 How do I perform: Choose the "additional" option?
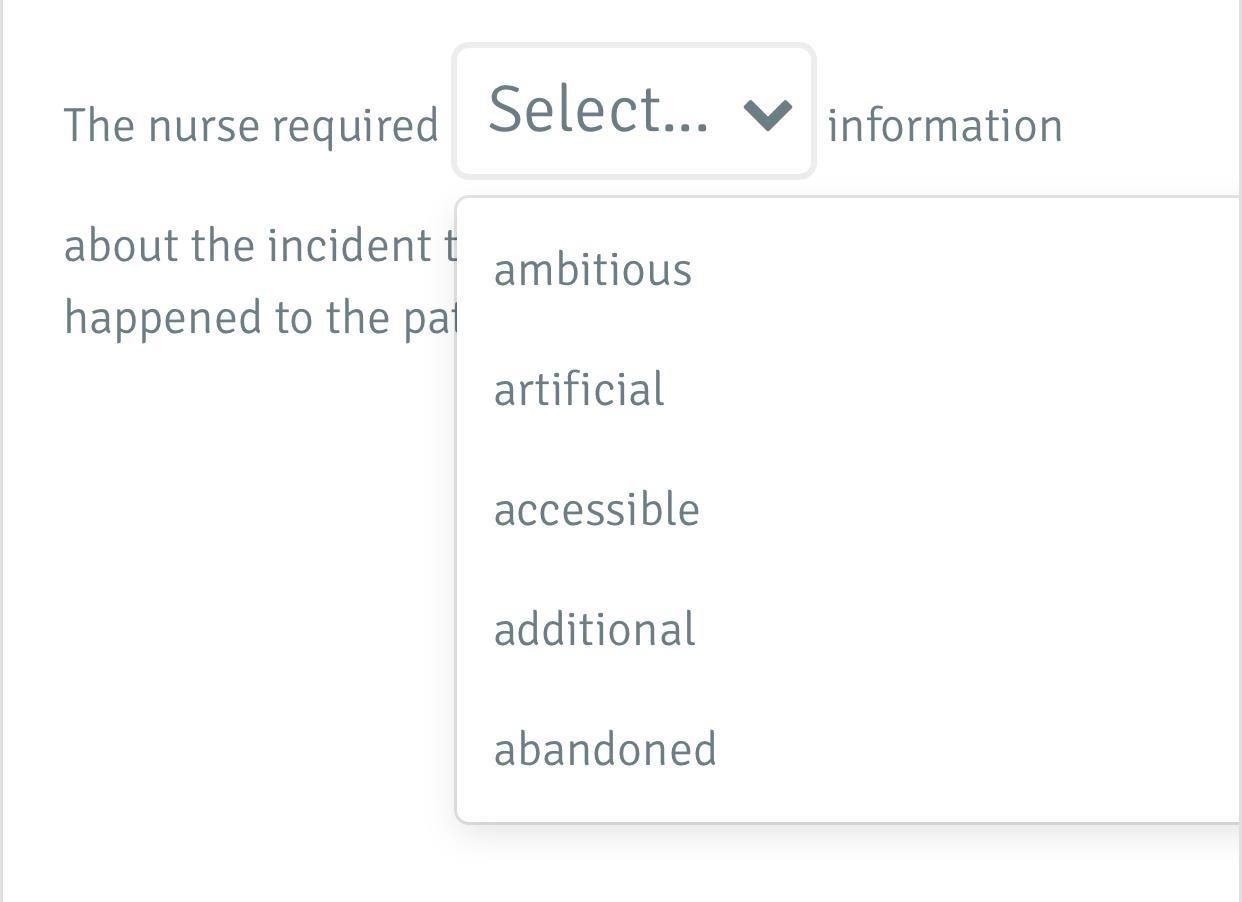[595, 630]
